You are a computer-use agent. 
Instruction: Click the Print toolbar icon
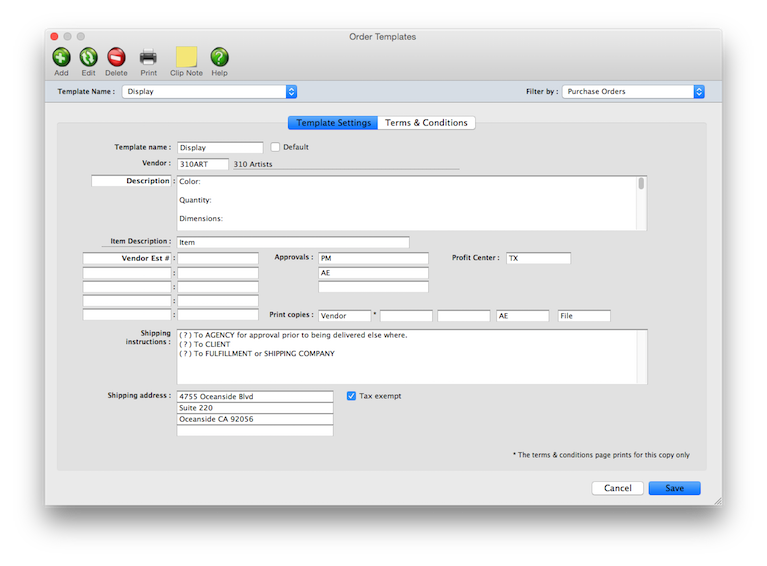[x=148, y=57]
